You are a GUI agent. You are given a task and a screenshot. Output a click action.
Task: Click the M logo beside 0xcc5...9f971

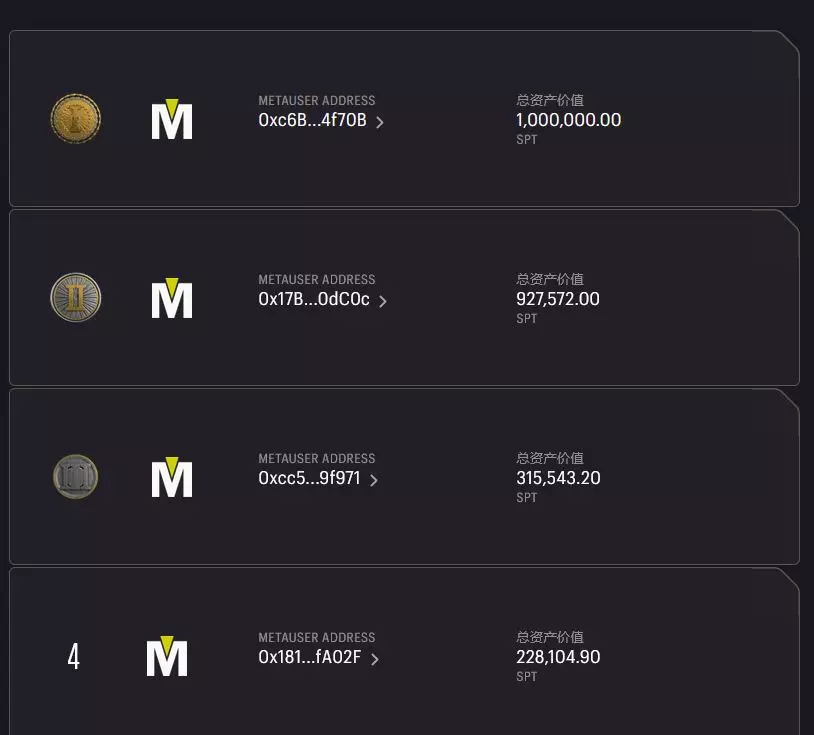pyautogui.click(x=172, y=478)
